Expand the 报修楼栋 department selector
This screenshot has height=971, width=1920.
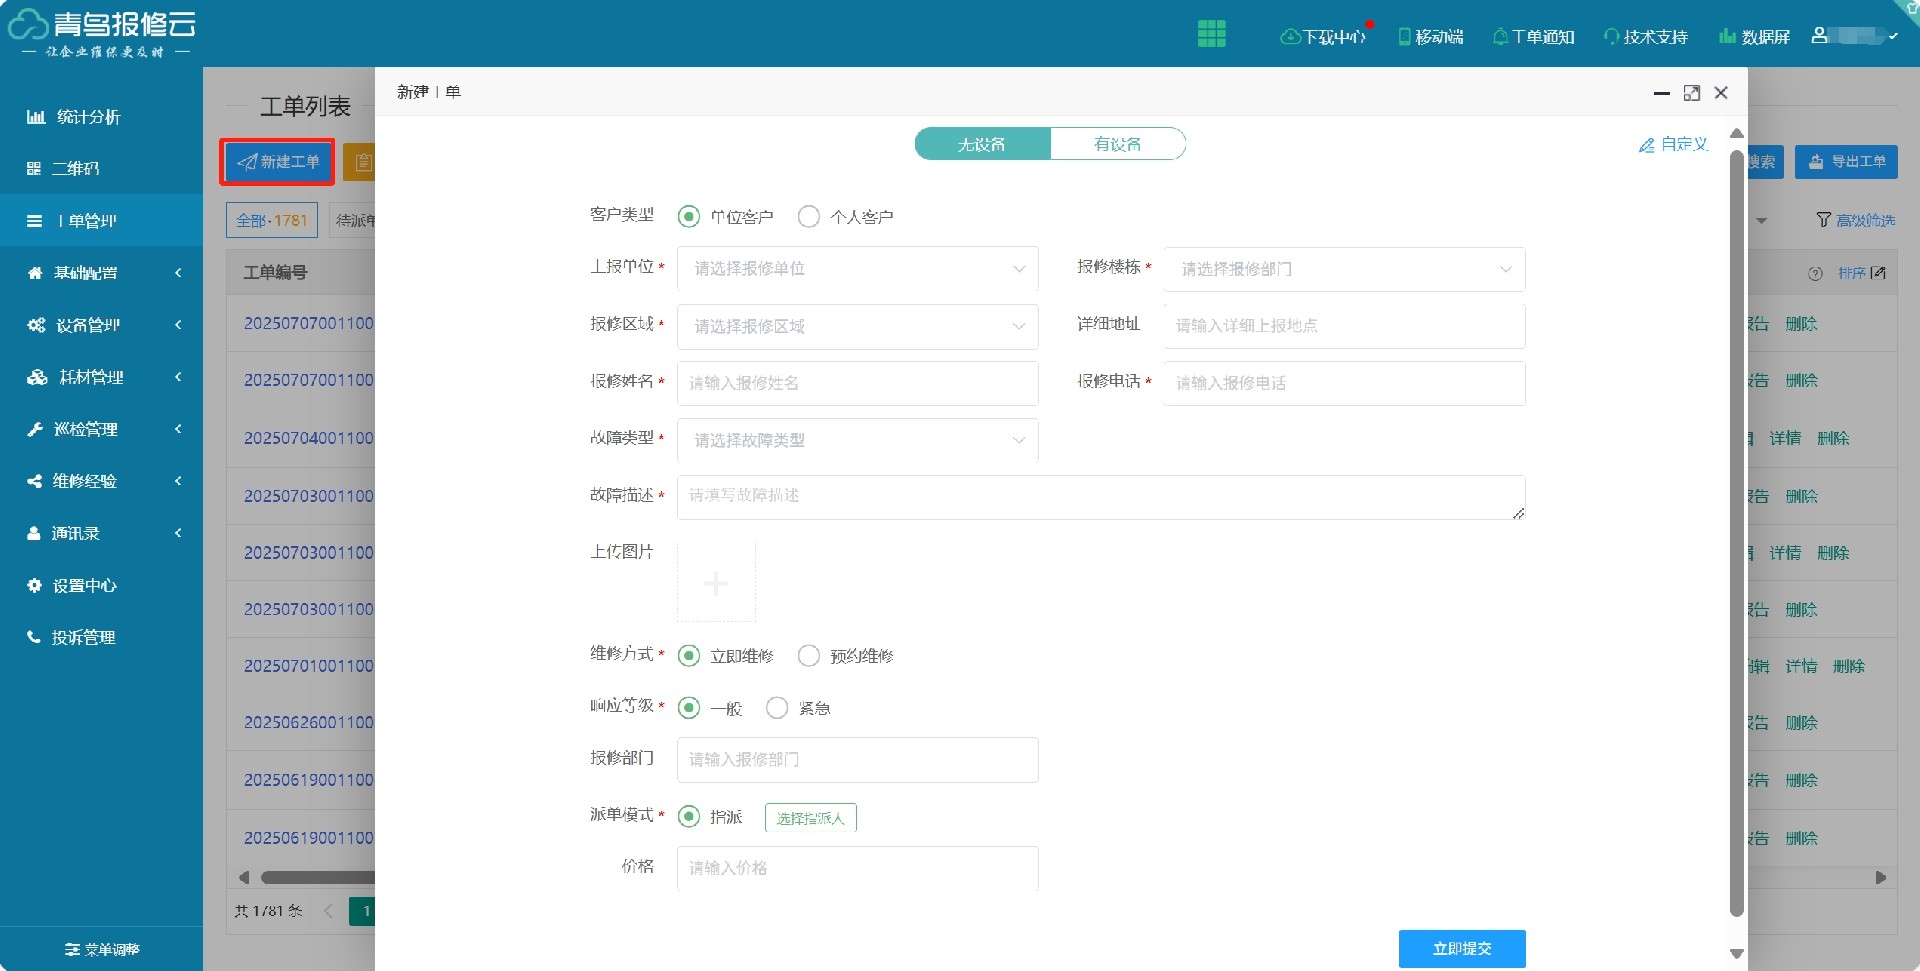pos(1343,268)
